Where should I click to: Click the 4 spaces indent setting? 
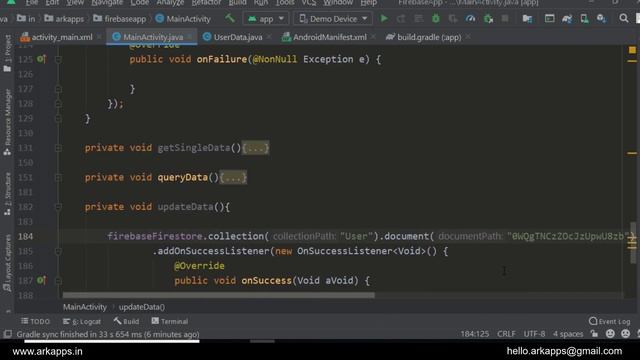coord(568,334)
